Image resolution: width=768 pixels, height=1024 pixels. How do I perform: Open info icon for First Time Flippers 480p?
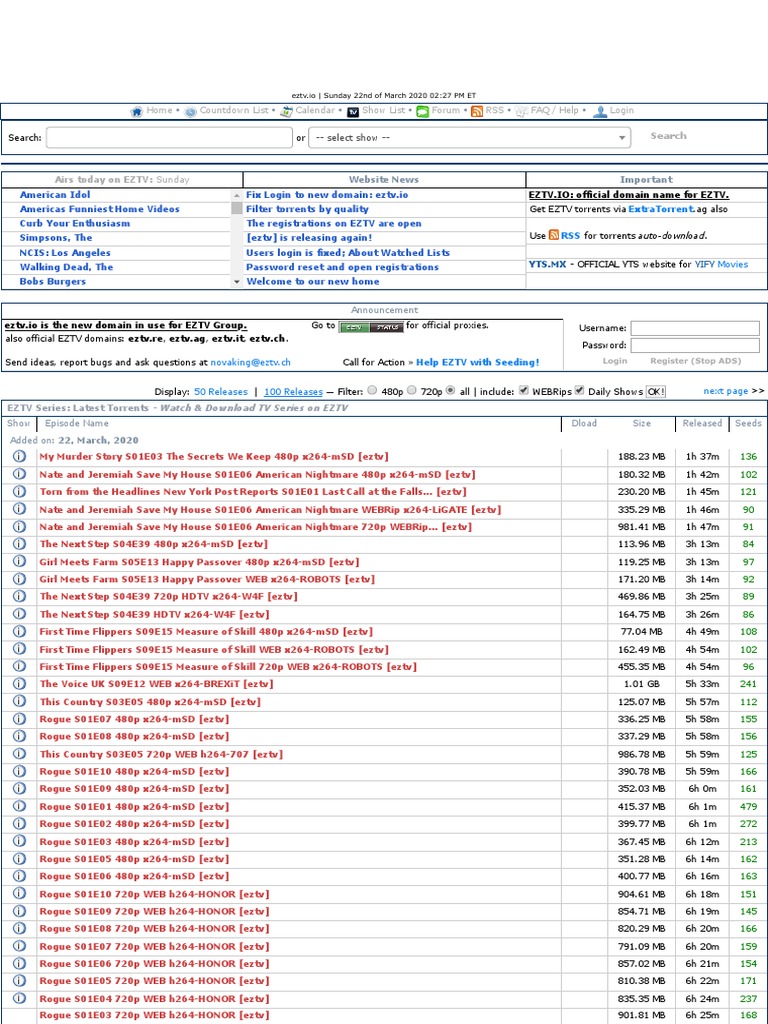pos(19,631)
